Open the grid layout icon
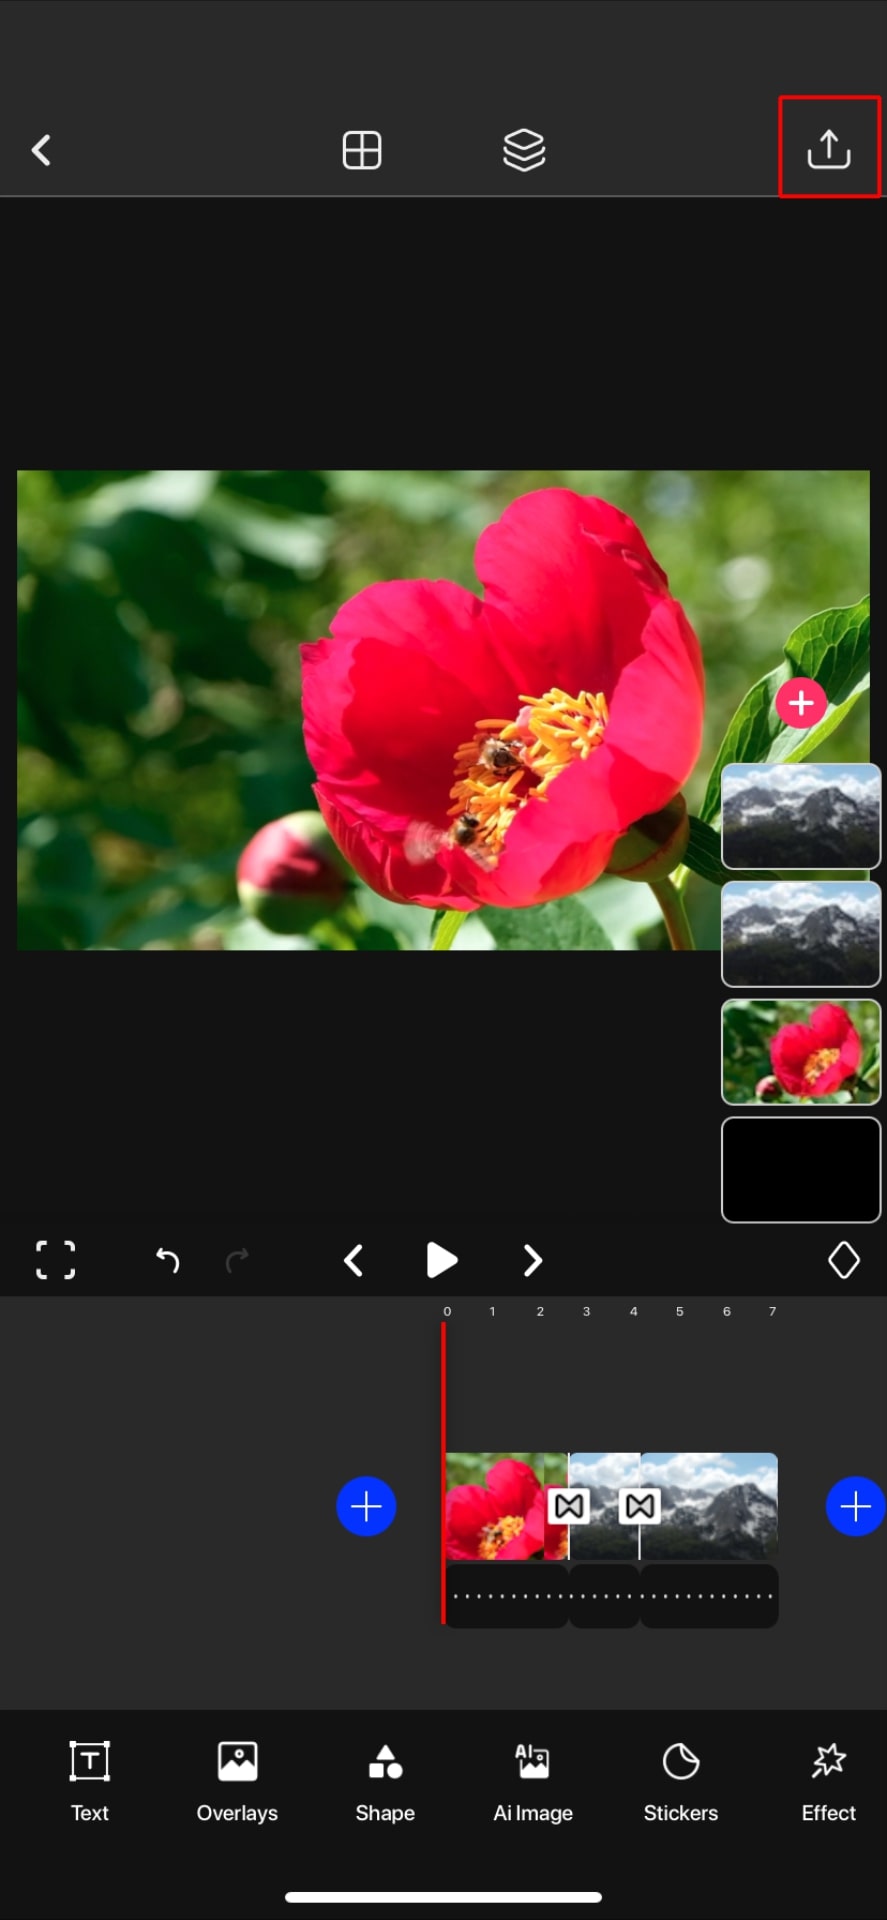Screen dimensions: 887x1920 pyautogui.click(x=361, y=150)
